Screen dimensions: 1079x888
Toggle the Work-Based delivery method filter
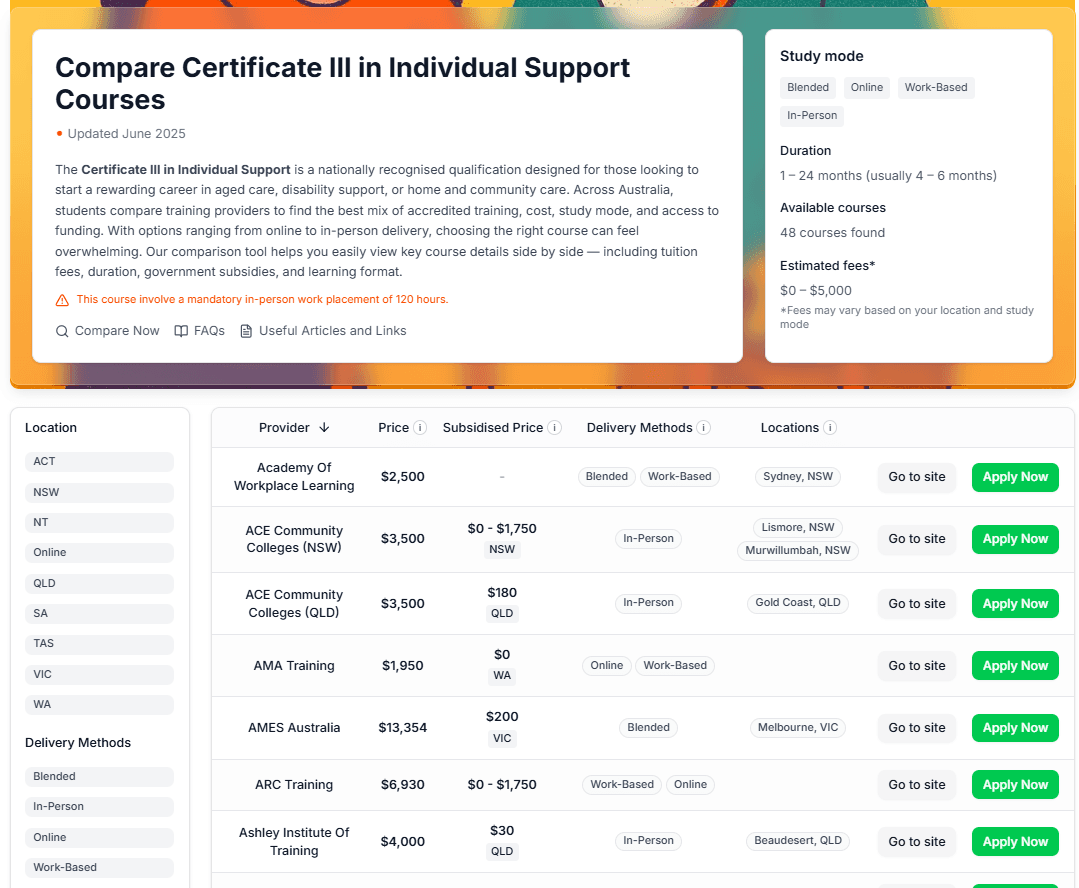pos(99,867)
